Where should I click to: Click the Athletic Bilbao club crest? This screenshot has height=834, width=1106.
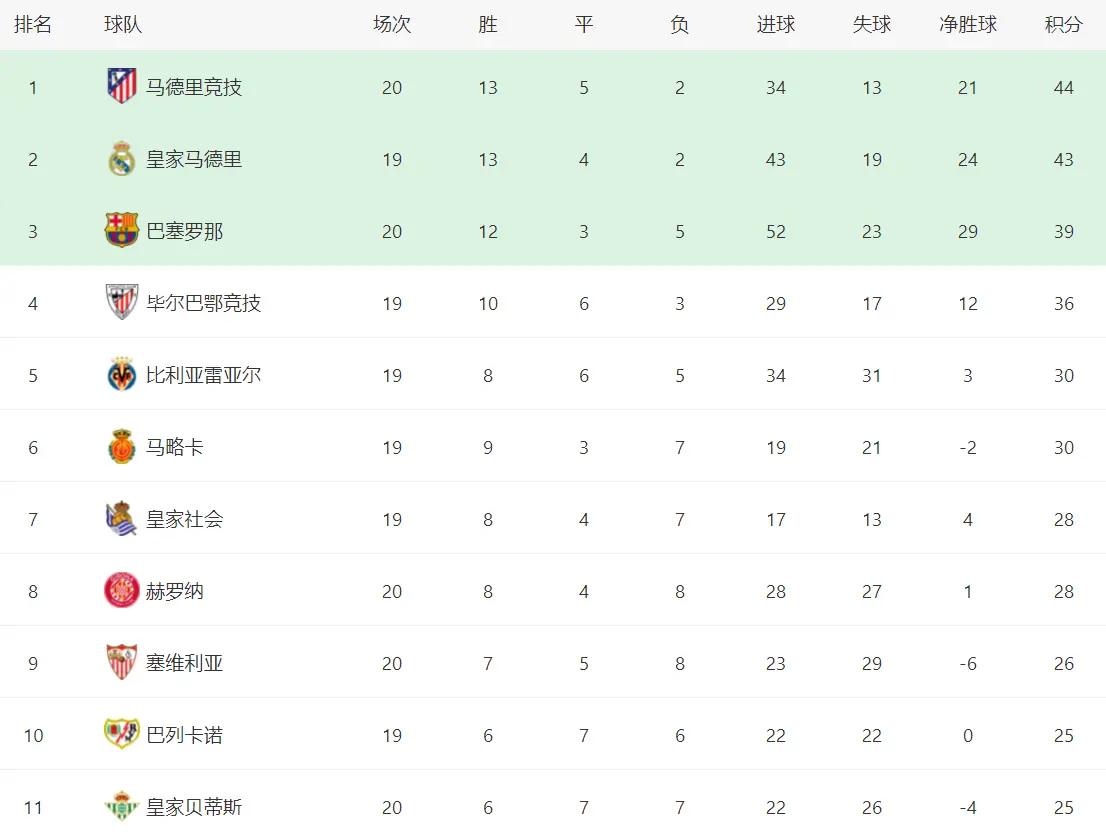point(122,303)
